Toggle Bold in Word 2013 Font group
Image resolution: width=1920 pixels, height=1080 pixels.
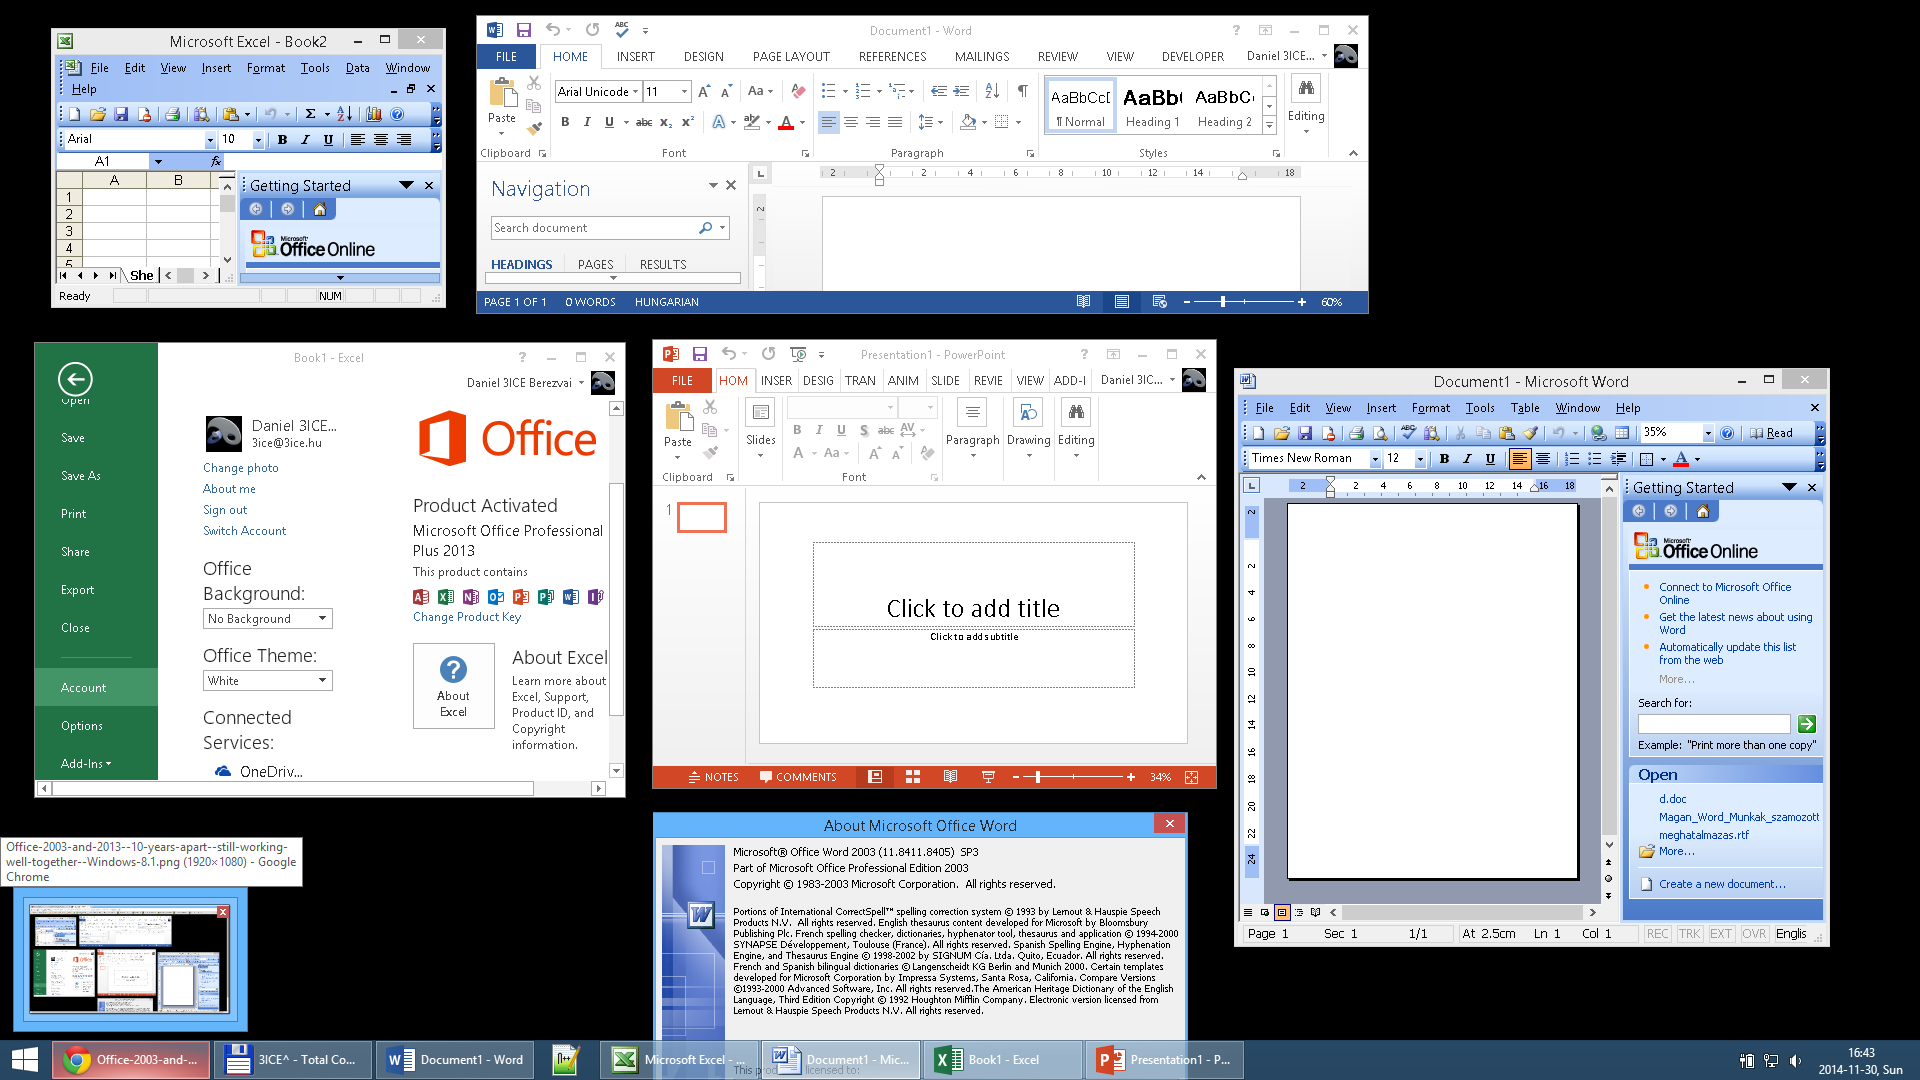565,122
